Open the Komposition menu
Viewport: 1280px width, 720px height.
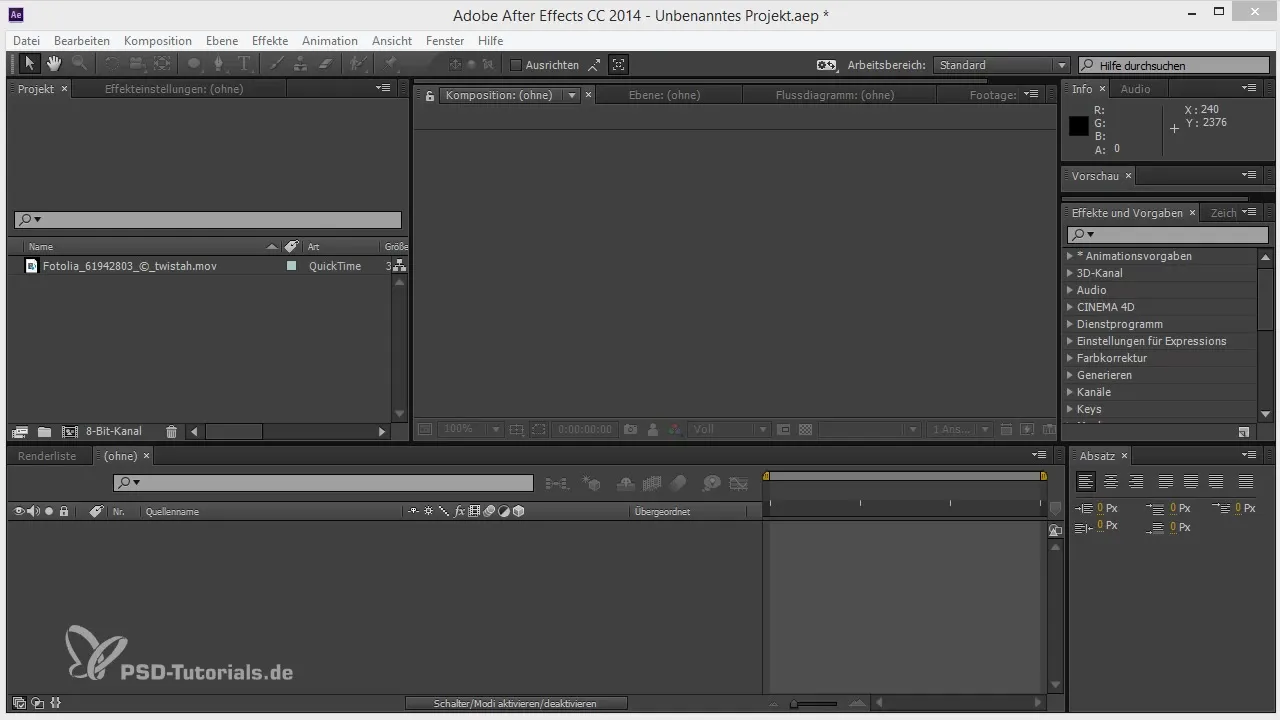coord(158,41)
